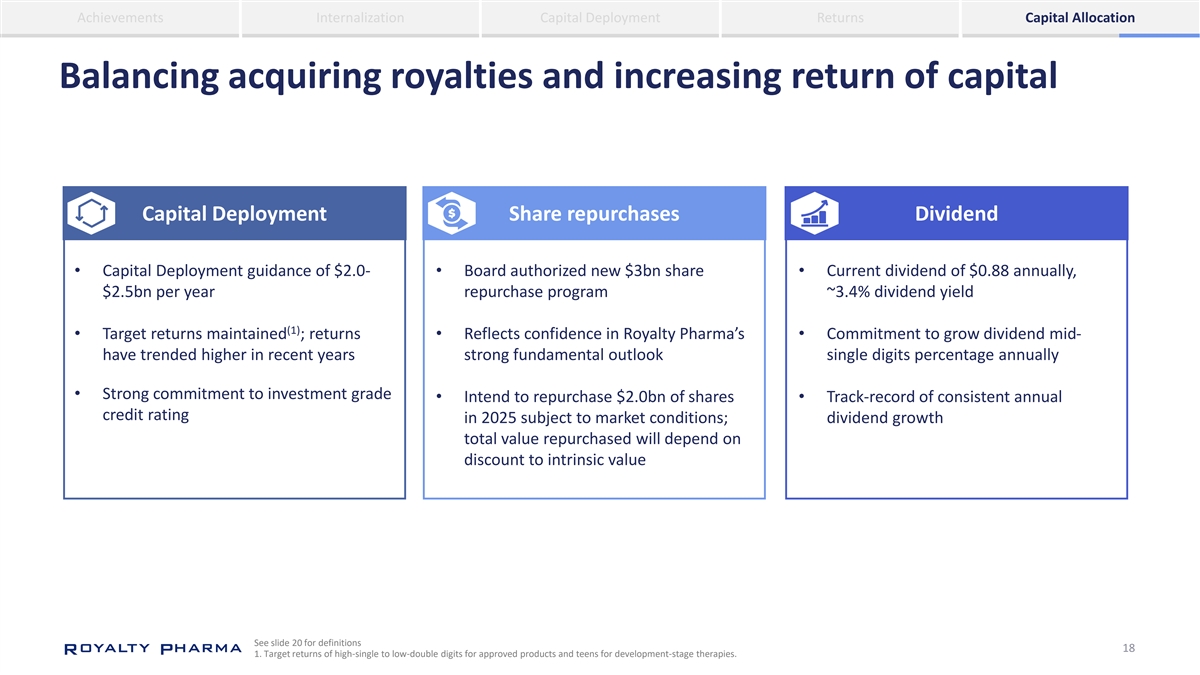Click 'Commitment to grow dividend mid-single digits' bullet

pos(955,343)
